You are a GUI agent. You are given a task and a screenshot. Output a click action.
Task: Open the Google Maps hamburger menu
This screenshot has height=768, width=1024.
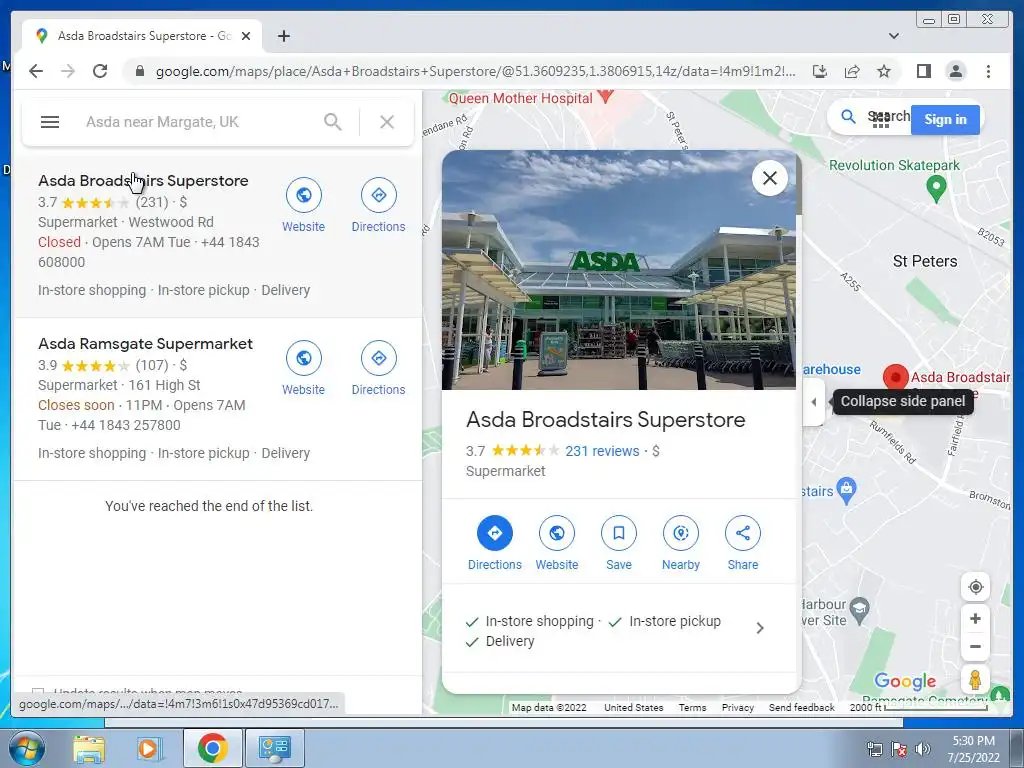50,122
